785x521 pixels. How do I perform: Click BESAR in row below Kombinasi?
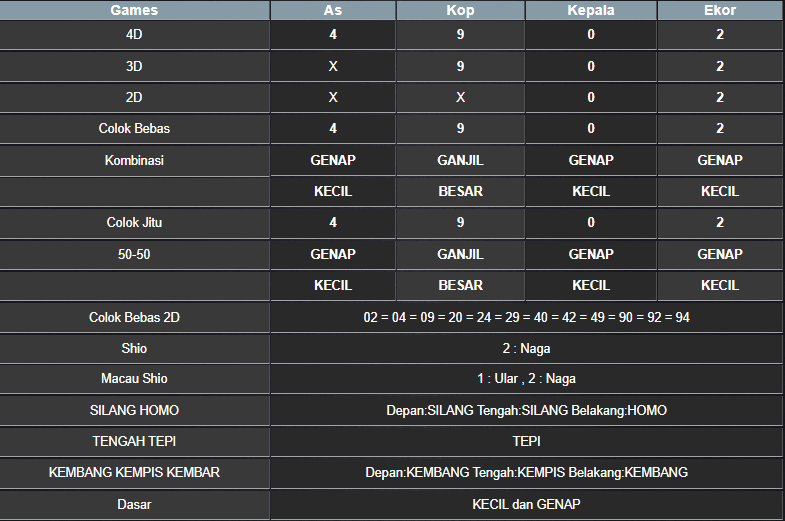point(460,191)
